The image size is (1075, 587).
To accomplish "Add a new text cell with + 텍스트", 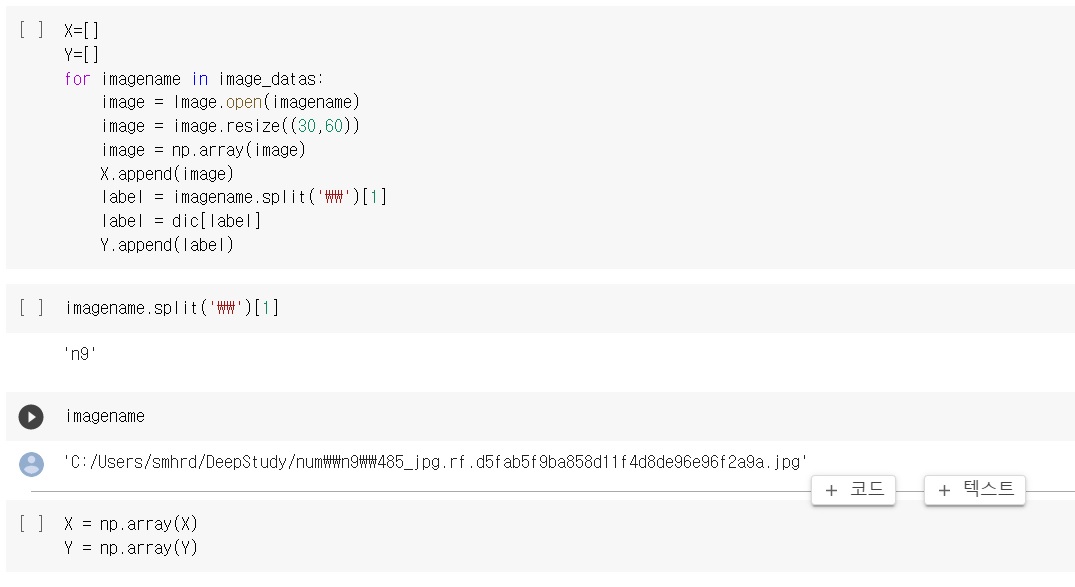I will (974, 490).
